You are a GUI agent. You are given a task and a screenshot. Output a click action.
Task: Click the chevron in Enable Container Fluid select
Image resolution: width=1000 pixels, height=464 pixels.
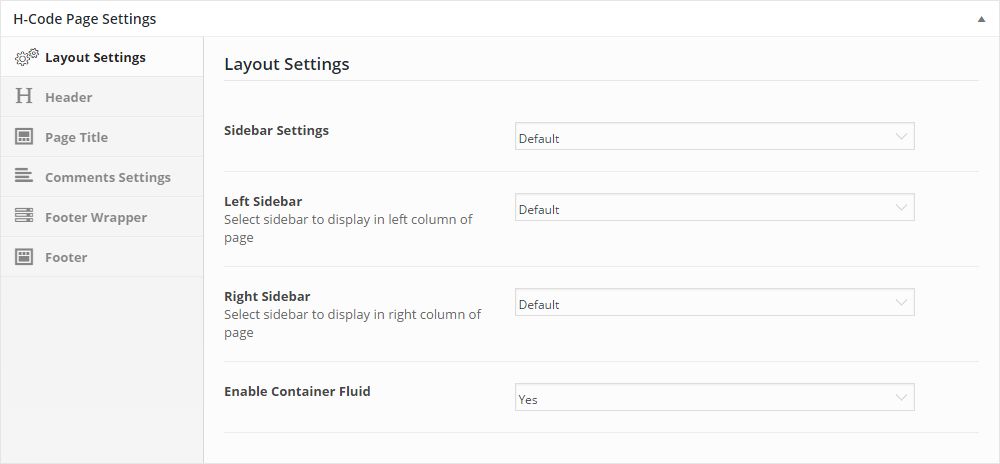(901, 397)
